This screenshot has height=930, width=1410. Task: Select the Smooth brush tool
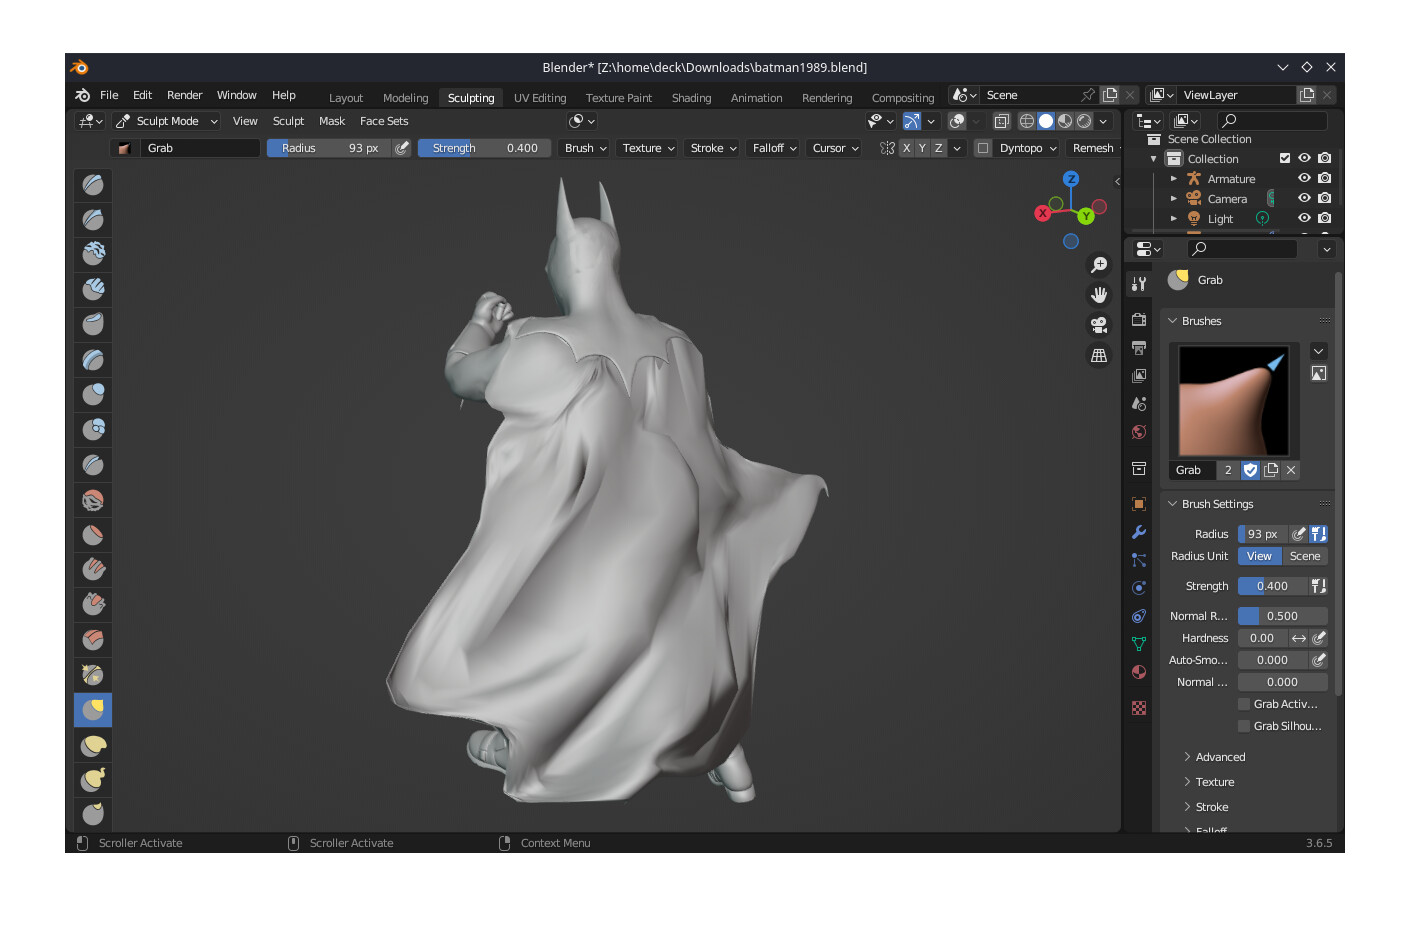coord(93,499)
